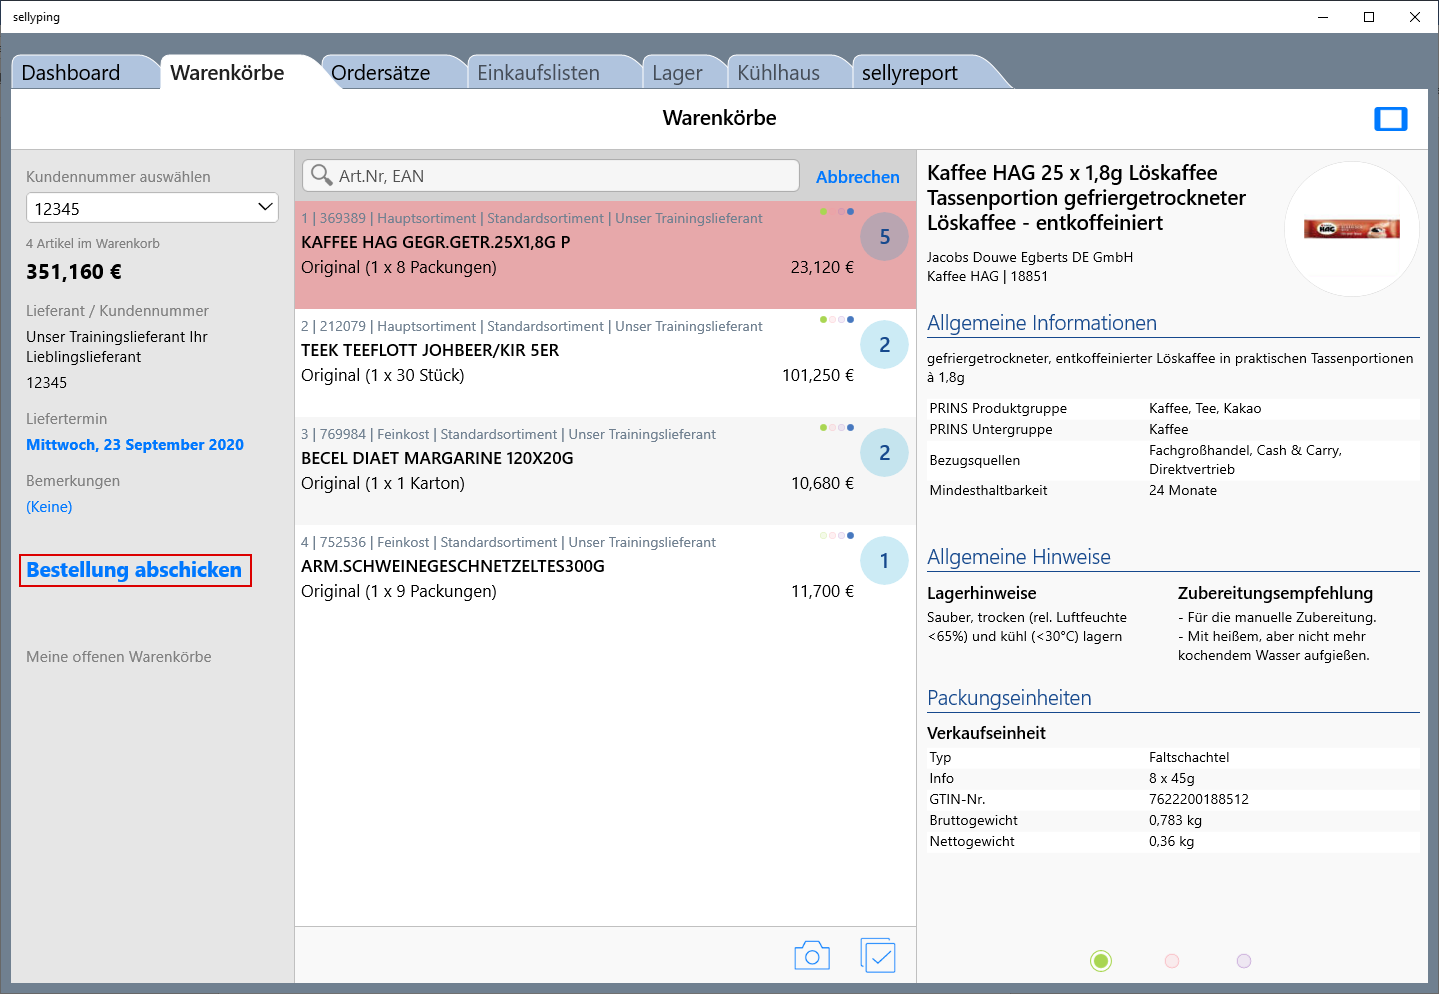Click the Allgemeine Hinweise section header
The image size is (1439, 994).
[1018, 557]
